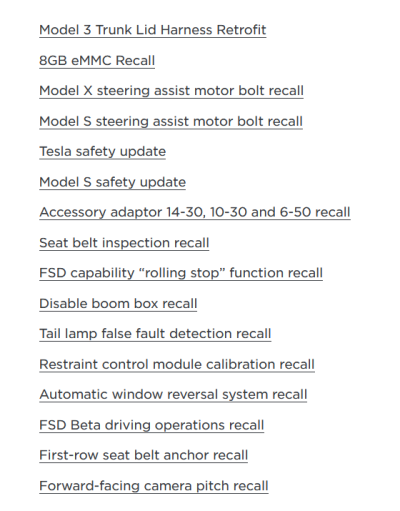Open Accessory adaptor 14-30, 10-30 and 6-50 recall
The height and width of the screenshot is (511, 400).
[195, 212]
